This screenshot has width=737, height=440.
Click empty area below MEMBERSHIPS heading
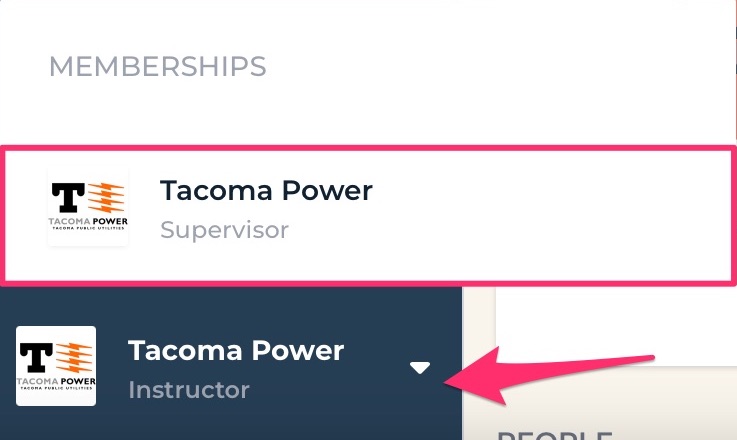click(367, 113)
